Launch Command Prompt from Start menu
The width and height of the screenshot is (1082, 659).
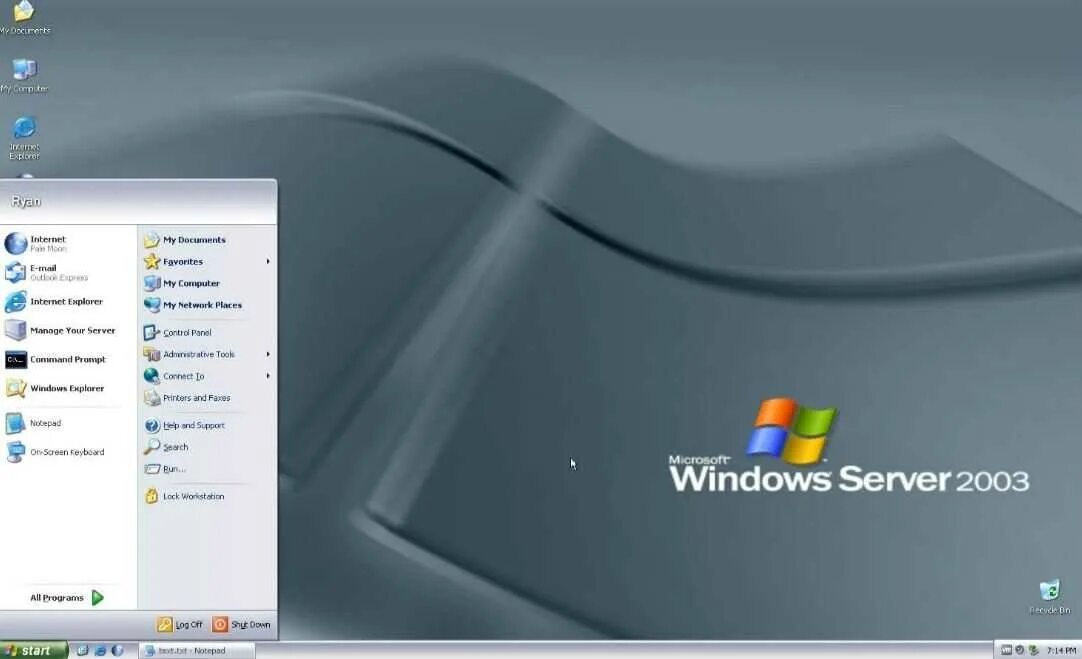pyautogui.click(x=68, y=360)
